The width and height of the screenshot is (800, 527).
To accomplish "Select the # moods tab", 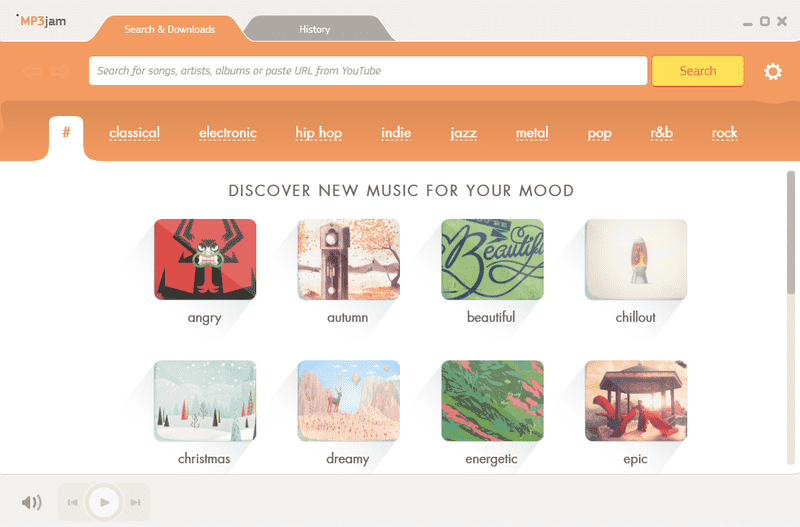I will coord(66,133).
